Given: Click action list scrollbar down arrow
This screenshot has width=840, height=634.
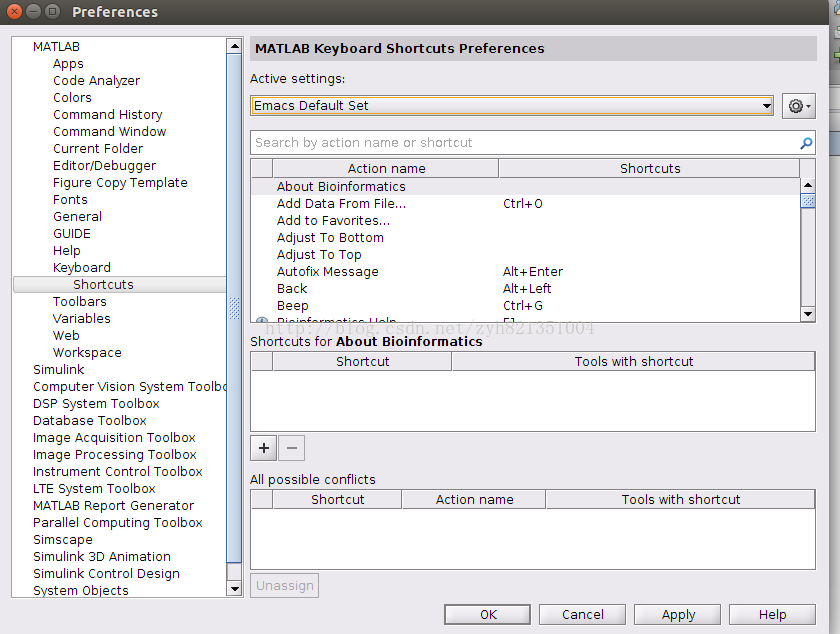Looking at the screenshot, I should click(x=808, y=314).
